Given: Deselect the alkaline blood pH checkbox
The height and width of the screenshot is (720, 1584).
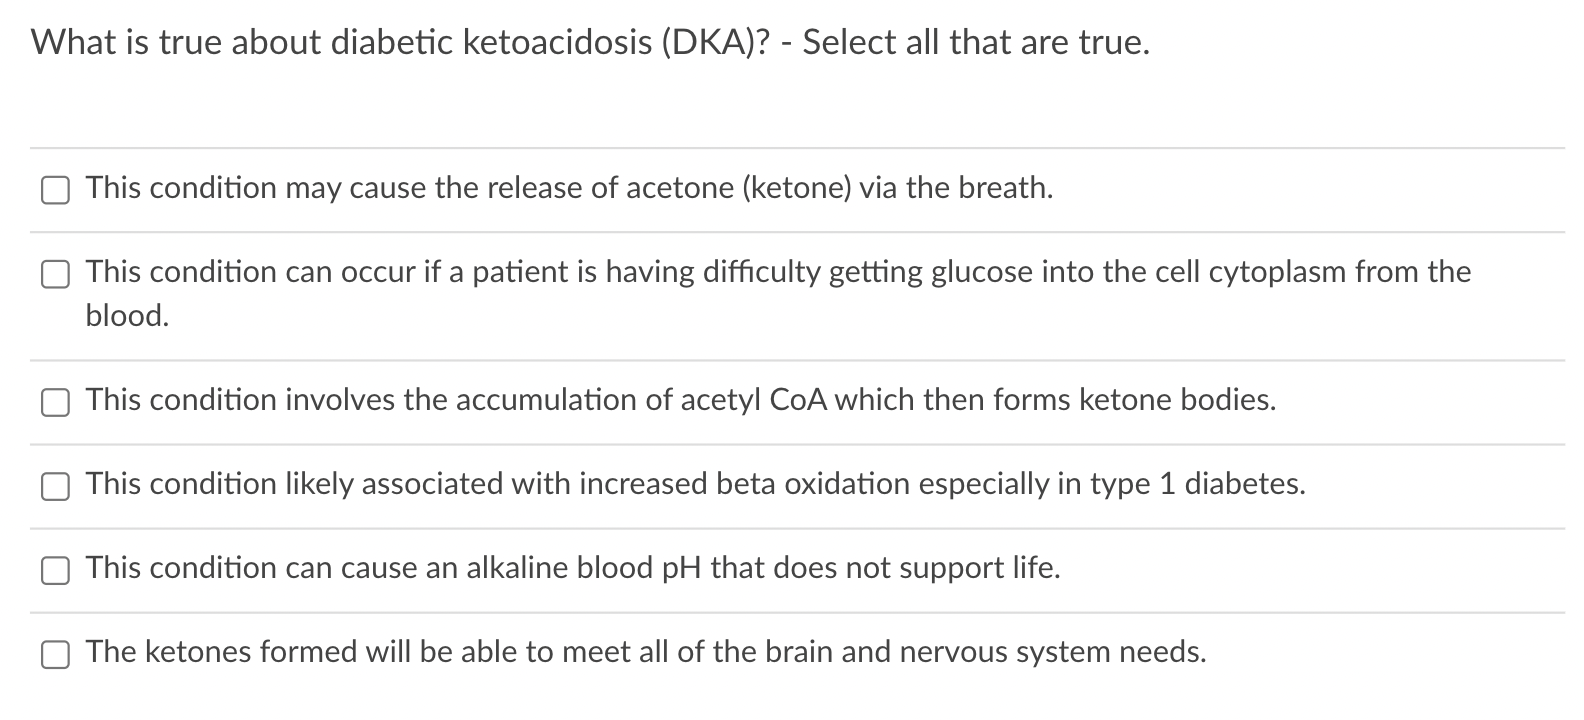Looking at the screenshot, I should (56, 570).
